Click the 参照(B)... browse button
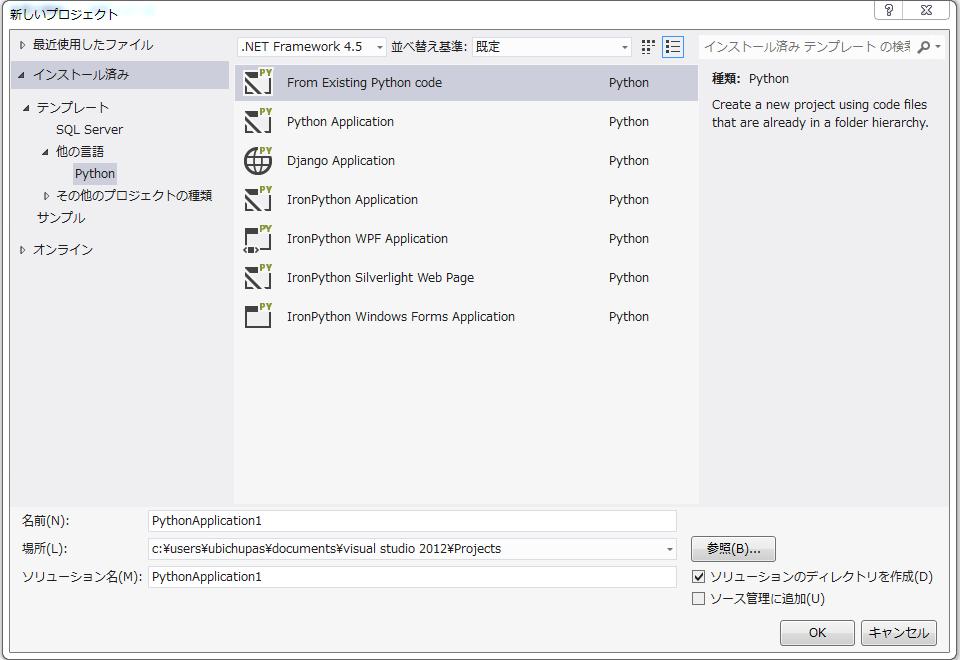This screenshot has height=660, width=960. tap(732, 549)
